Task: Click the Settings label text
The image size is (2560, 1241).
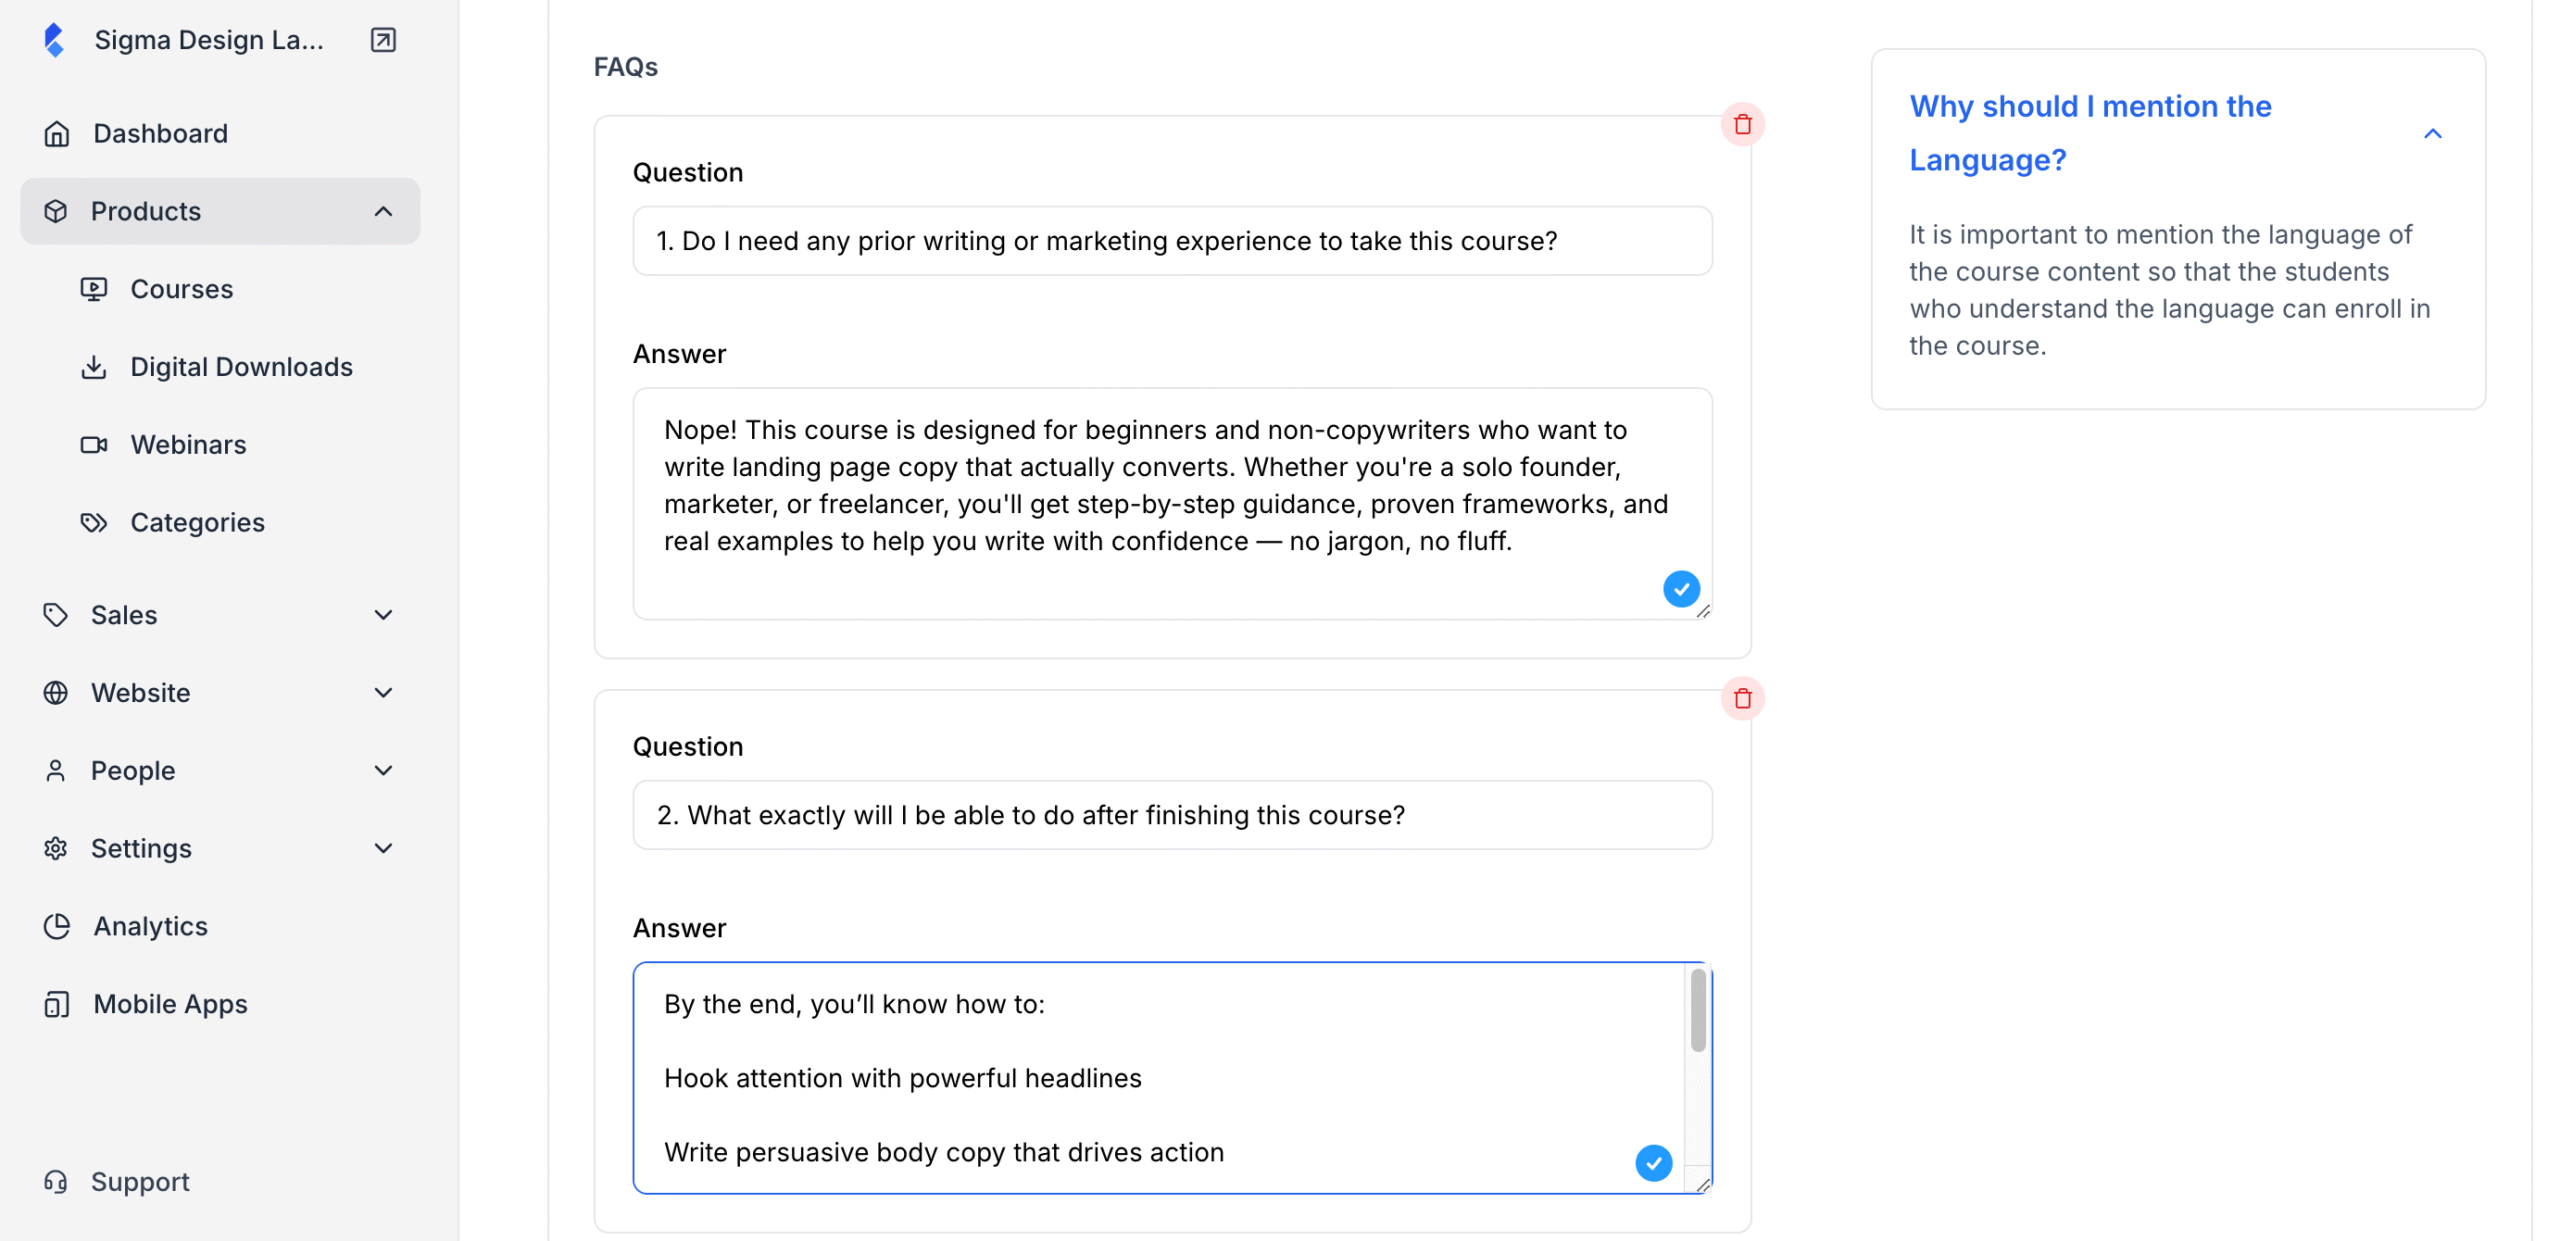Action: pos(141,849)
